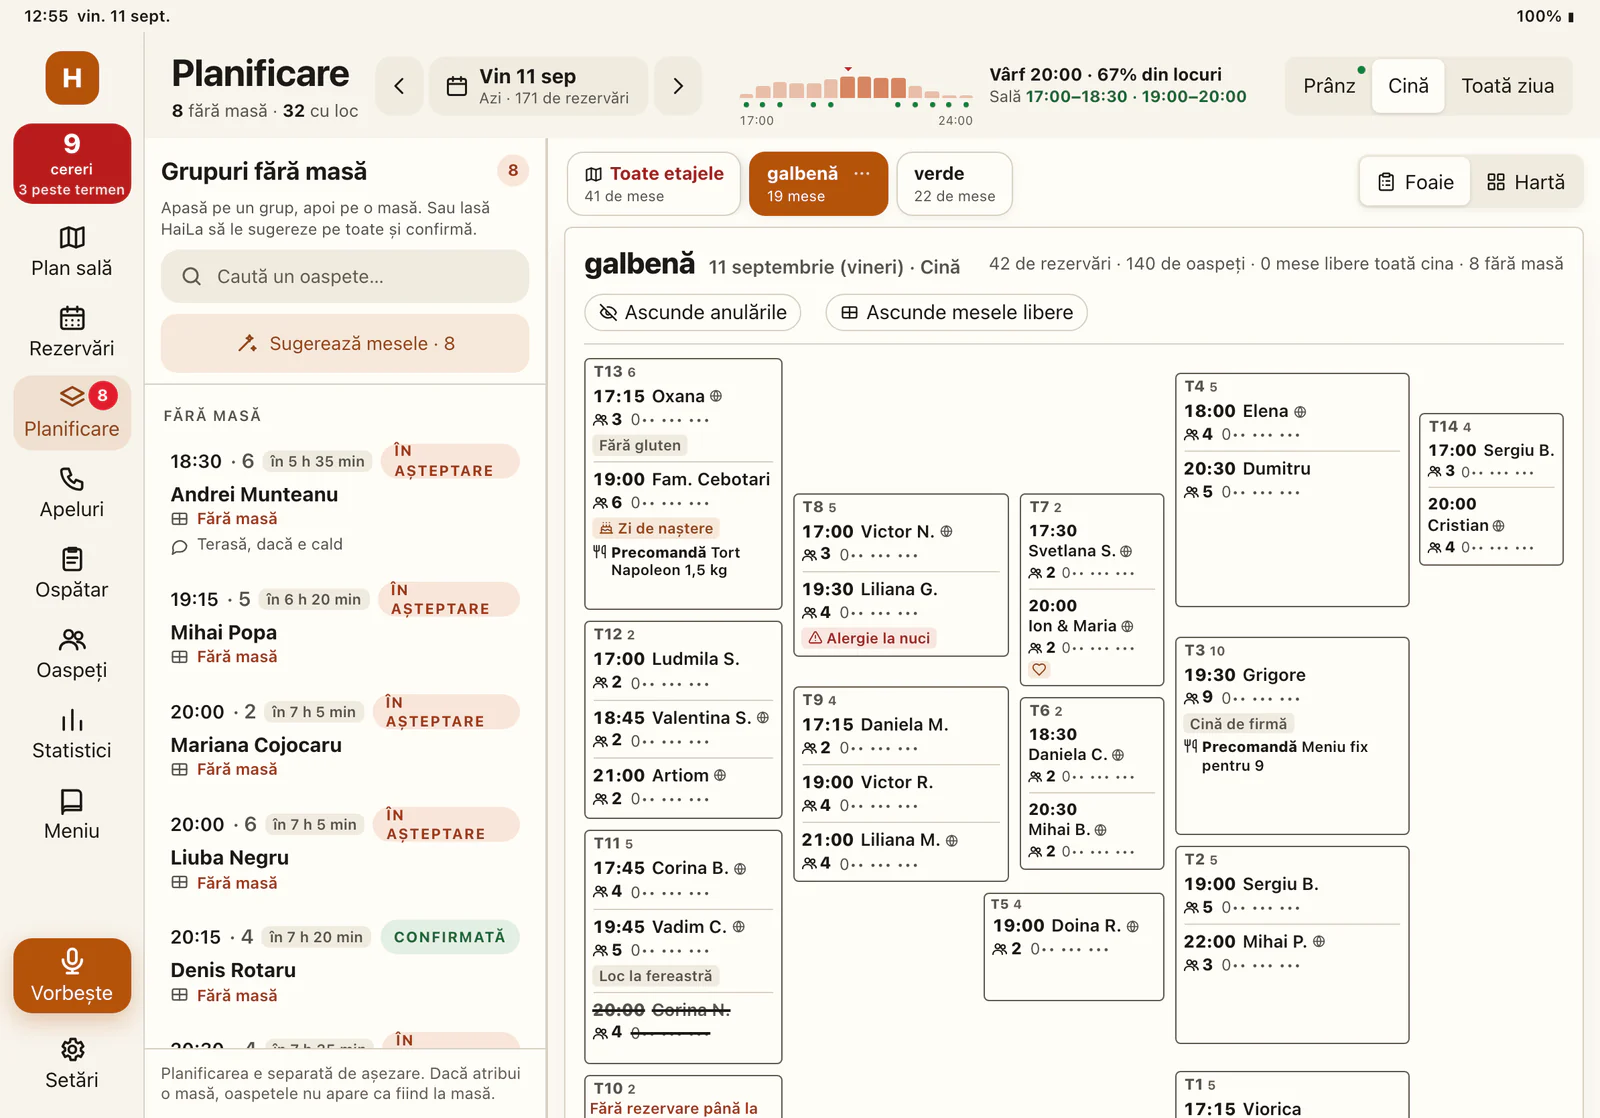This screenshot has height=1118, width=1600.
Task: Toggle Ascunde mesele libere
Action: pyautogui.click(x=956, y=312)
